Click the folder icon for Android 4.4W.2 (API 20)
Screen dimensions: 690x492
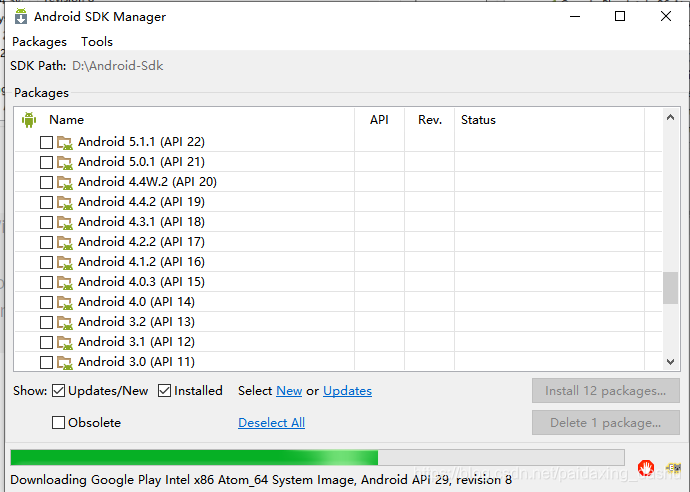coord(65,183)
